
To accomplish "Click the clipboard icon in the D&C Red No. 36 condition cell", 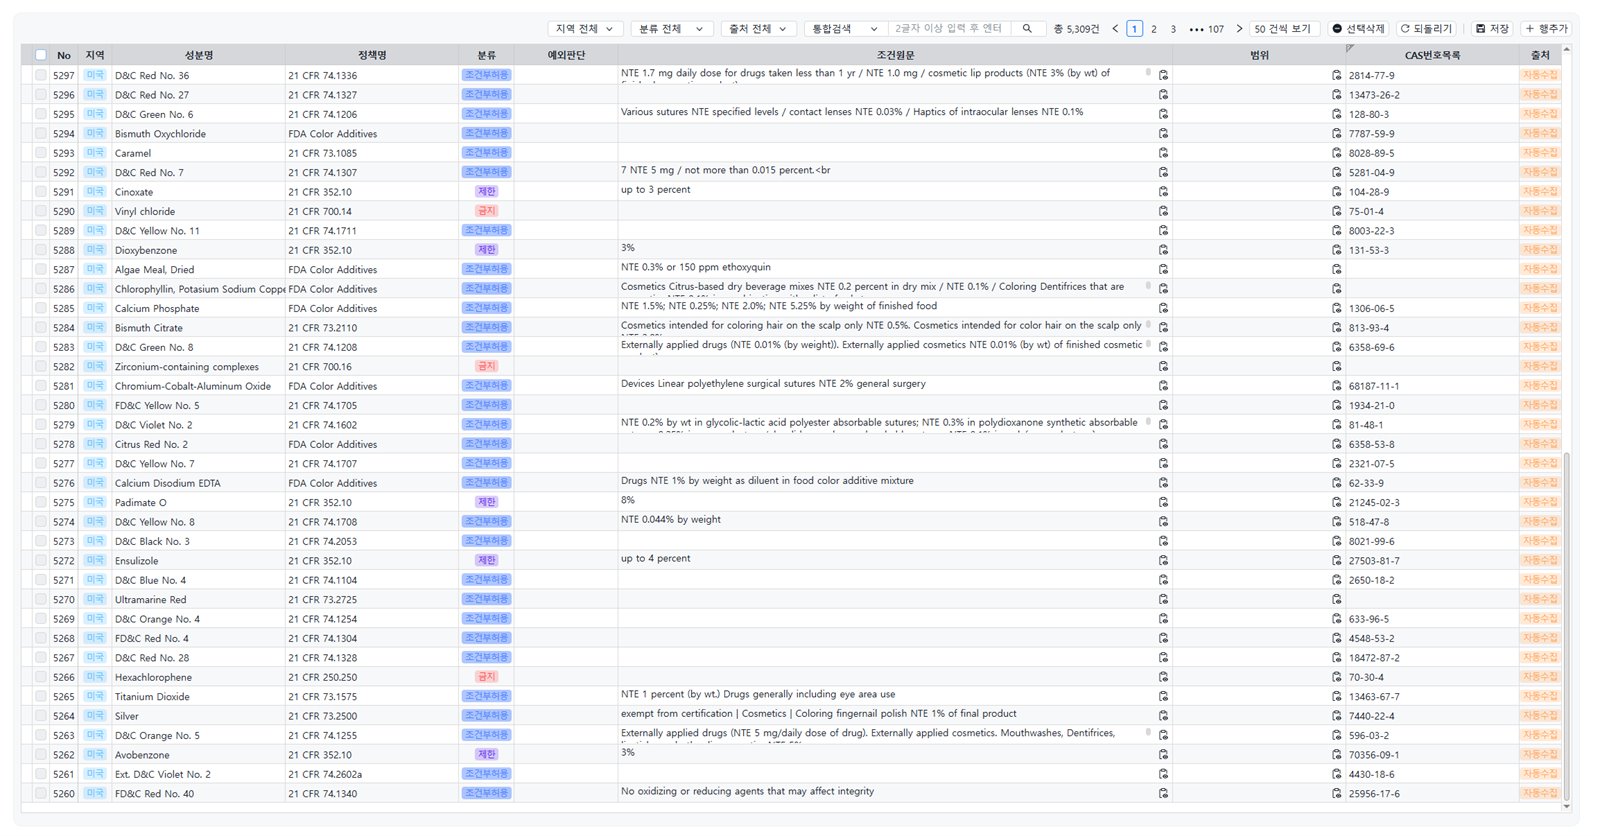I will pyautogui.click(x=1163, y=75).
